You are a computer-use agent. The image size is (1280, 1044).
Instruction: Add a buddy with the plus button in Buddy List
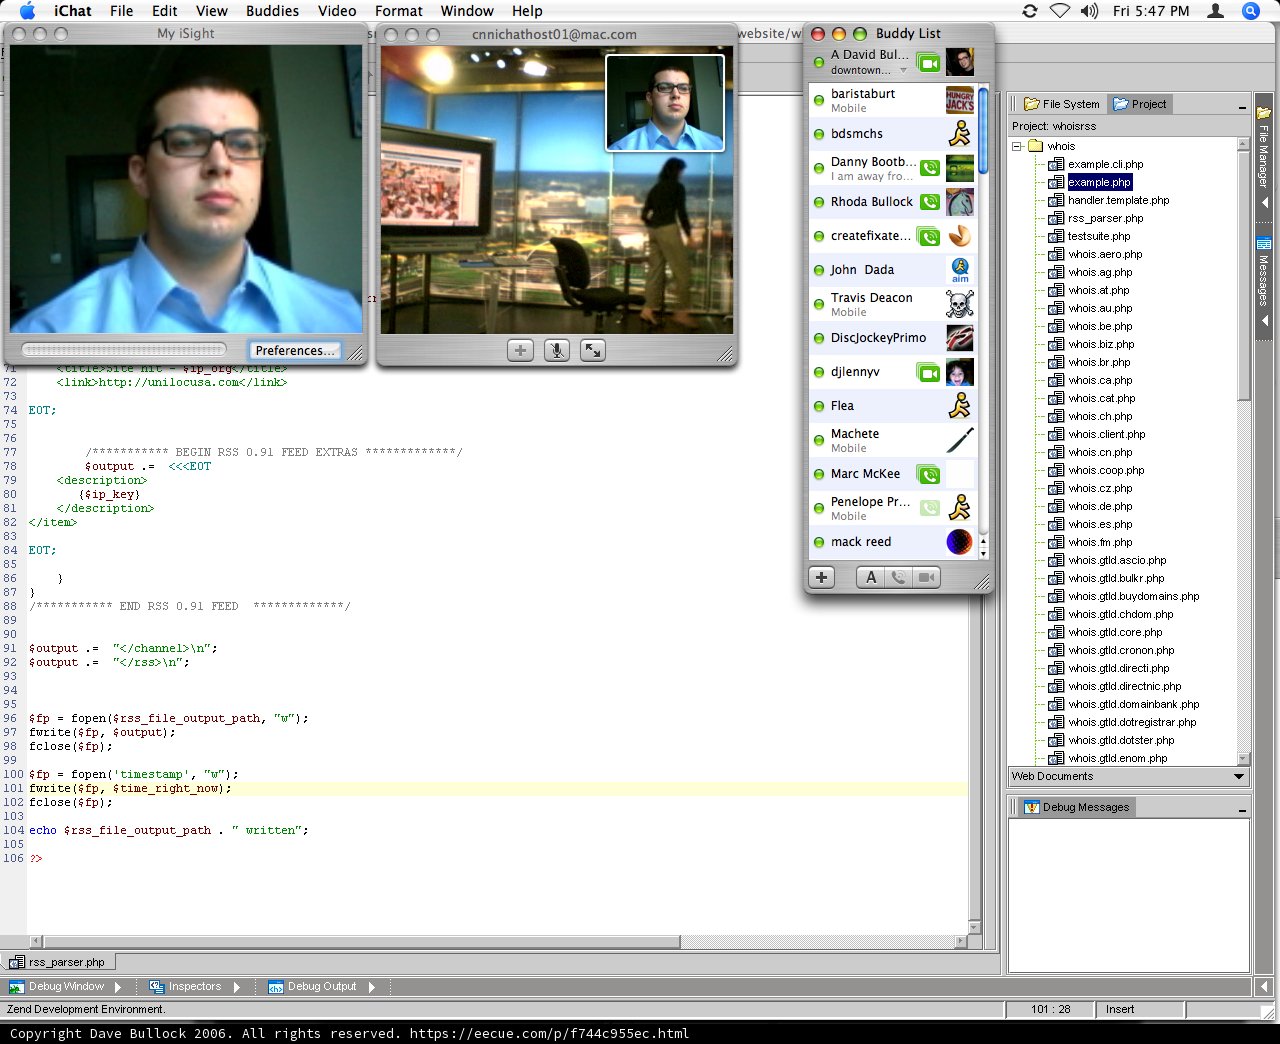point(822,577)
